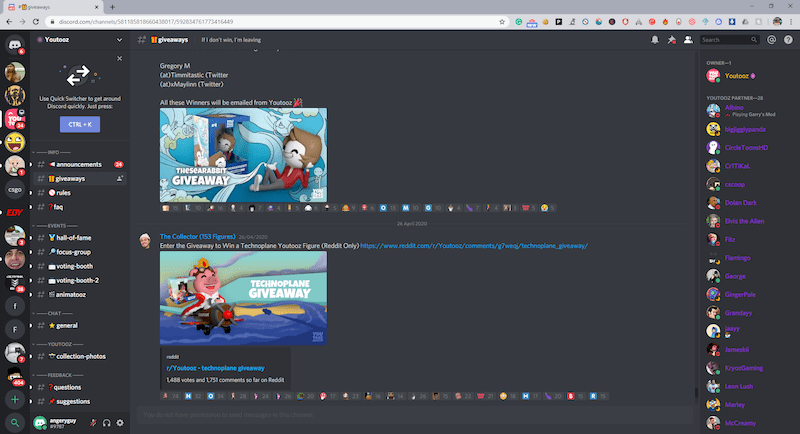800x434 pixels.
Task: Open the suggestions channel
Action: 80,401
